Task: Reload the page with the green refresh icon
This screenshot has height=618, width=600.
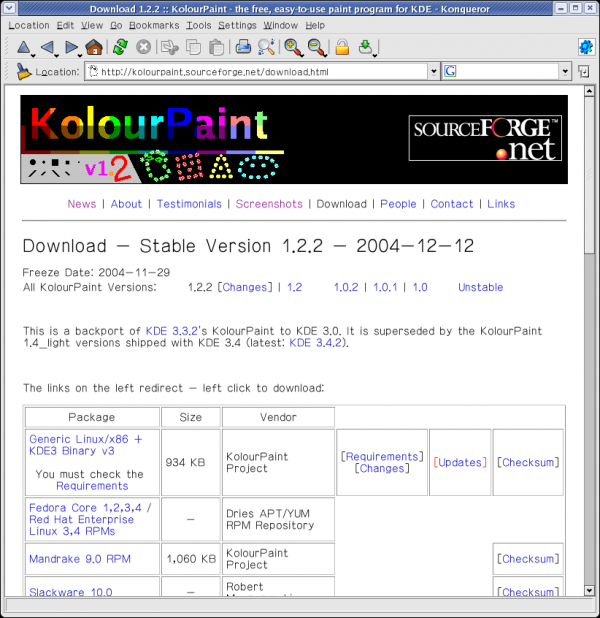Action: click(x=120, y=47)
